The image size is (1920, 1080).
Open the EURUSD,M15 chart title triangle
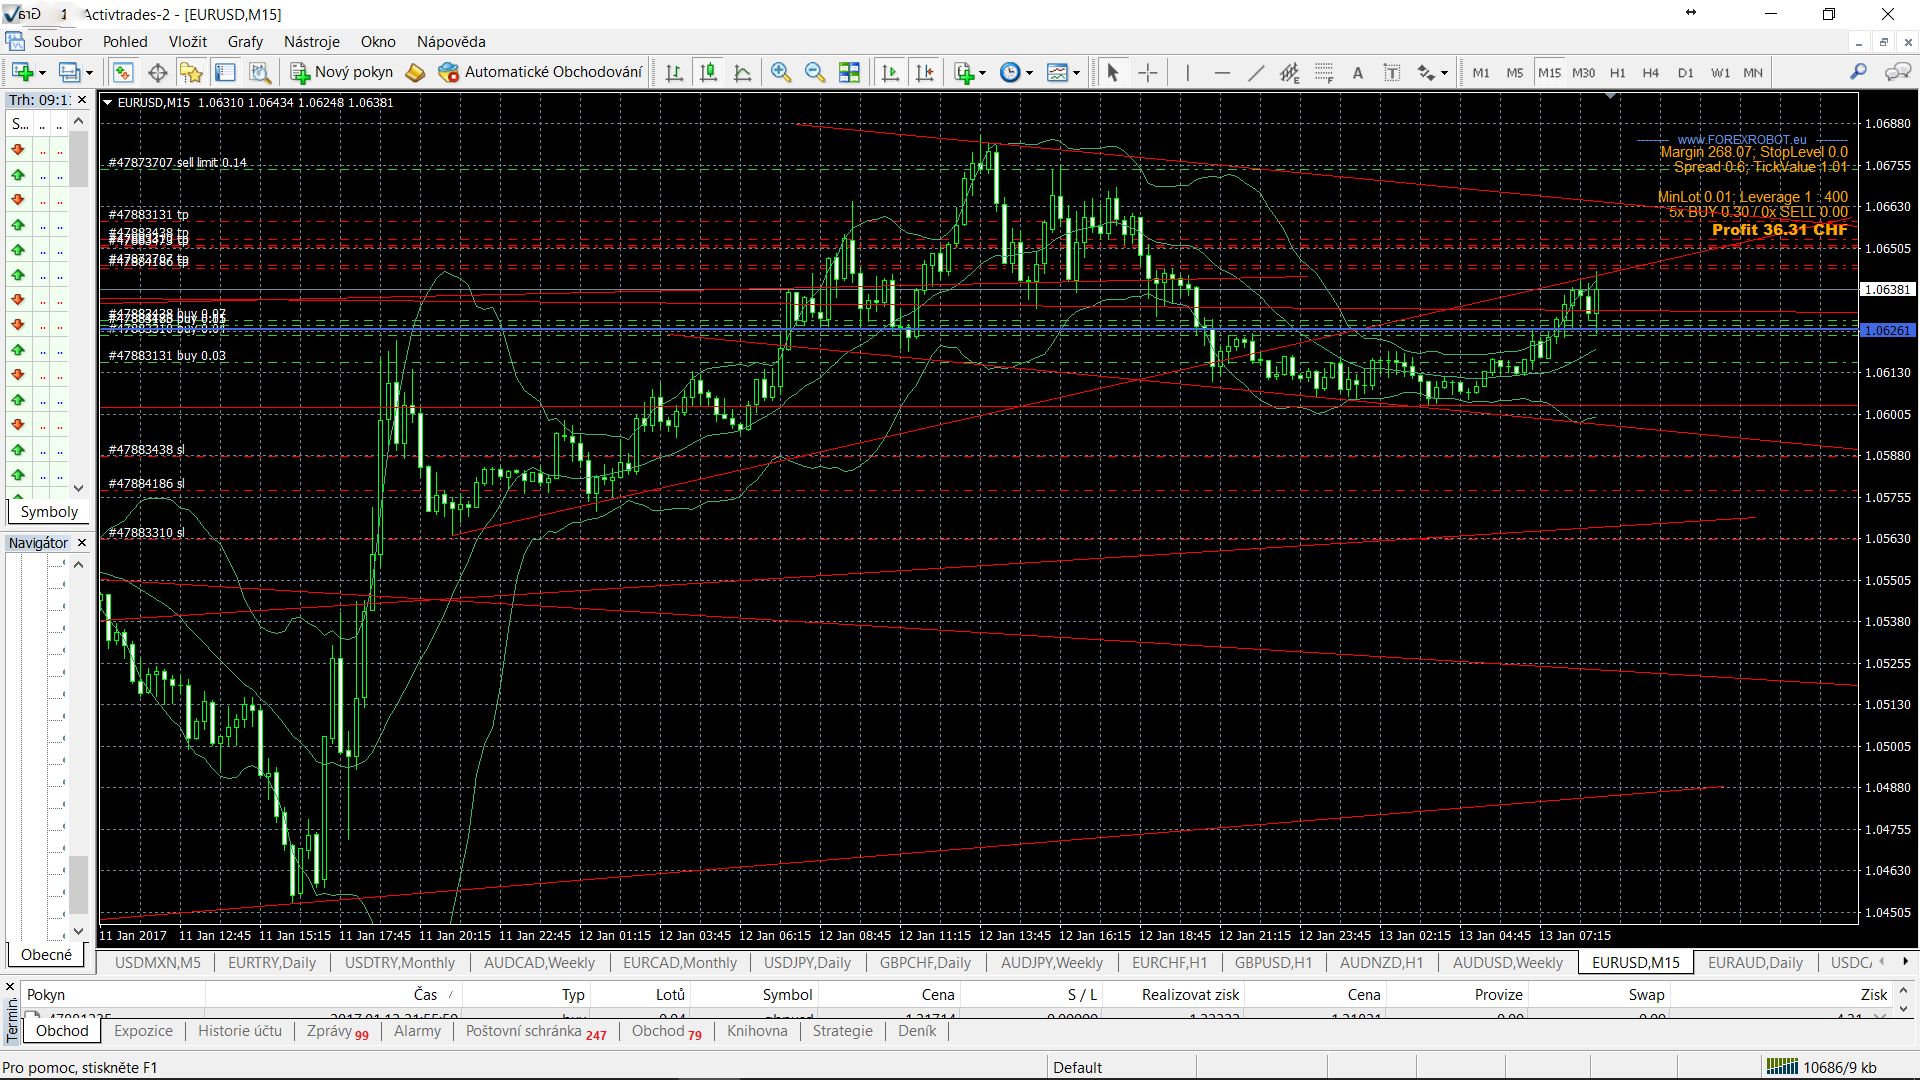tap(107, 102)
